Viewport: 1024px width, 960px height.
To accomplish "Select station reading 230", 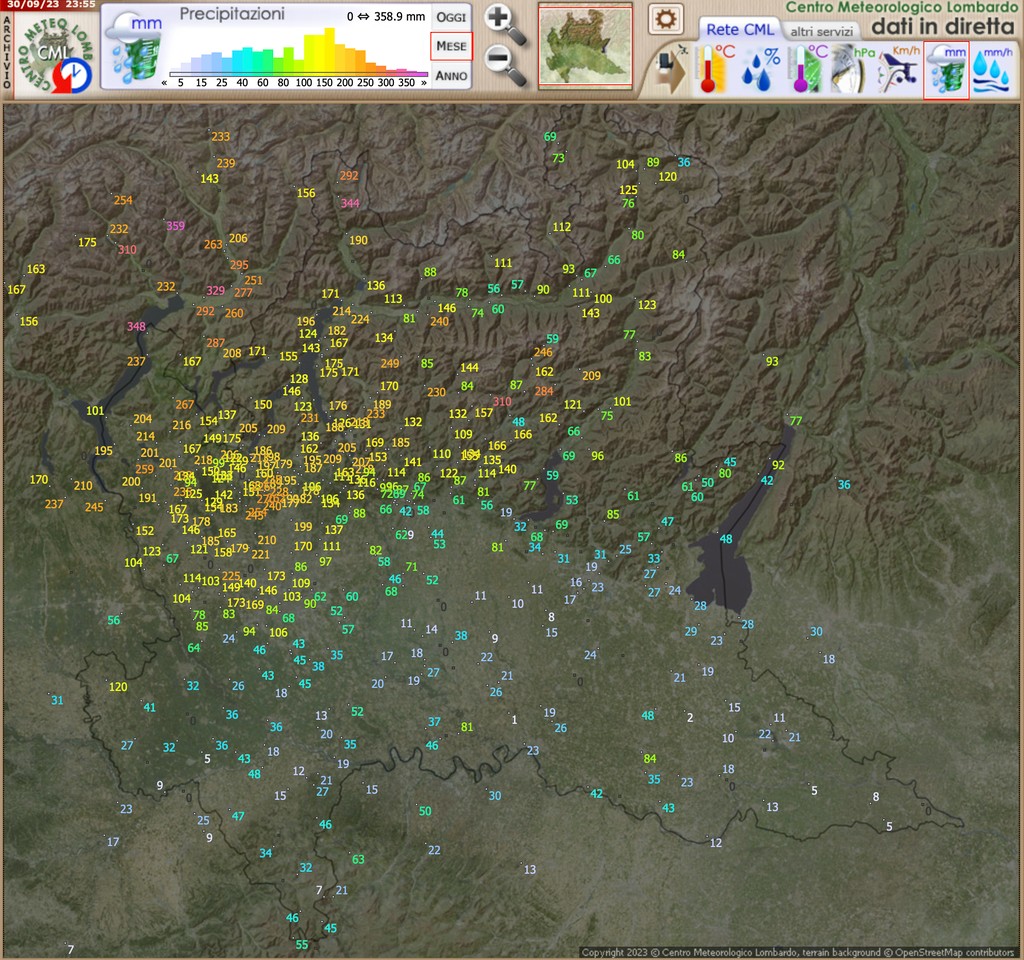I will point(436,392).
